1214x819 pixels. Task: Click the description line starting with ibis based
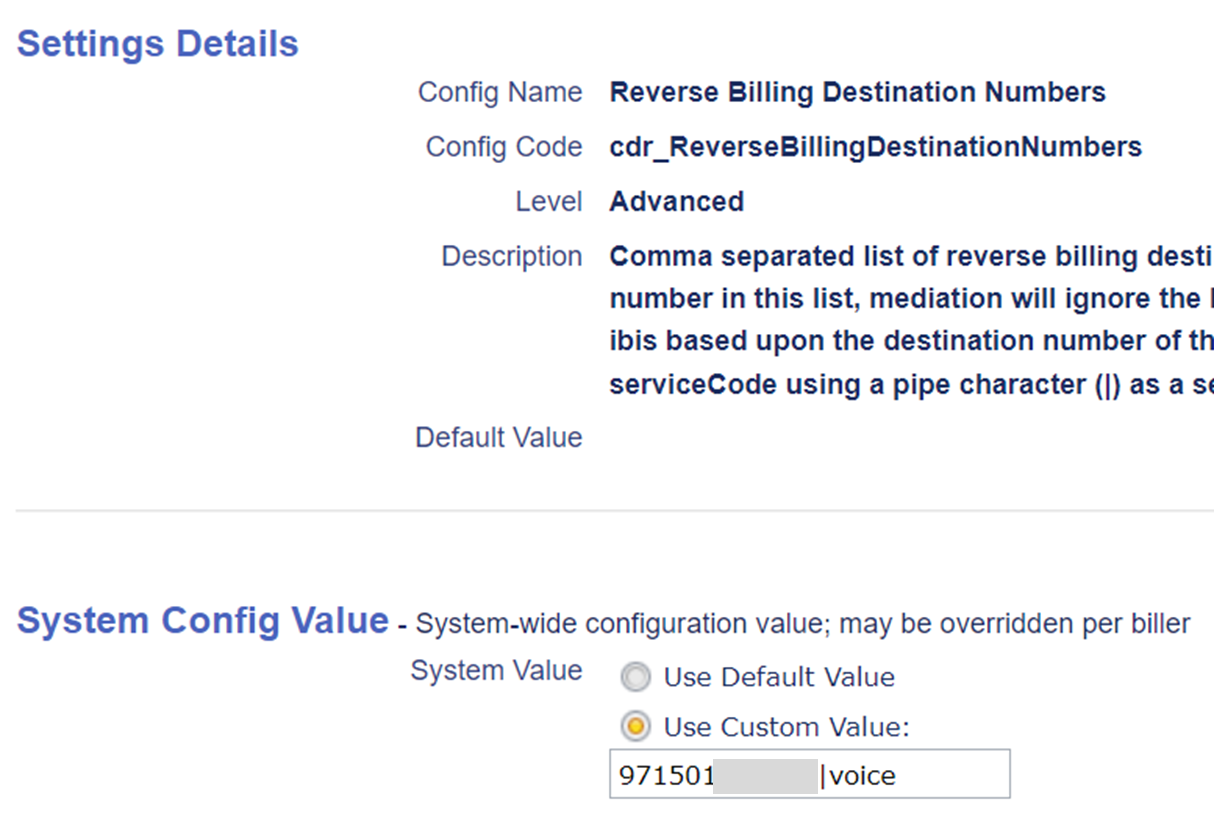[x=910, y=342]
